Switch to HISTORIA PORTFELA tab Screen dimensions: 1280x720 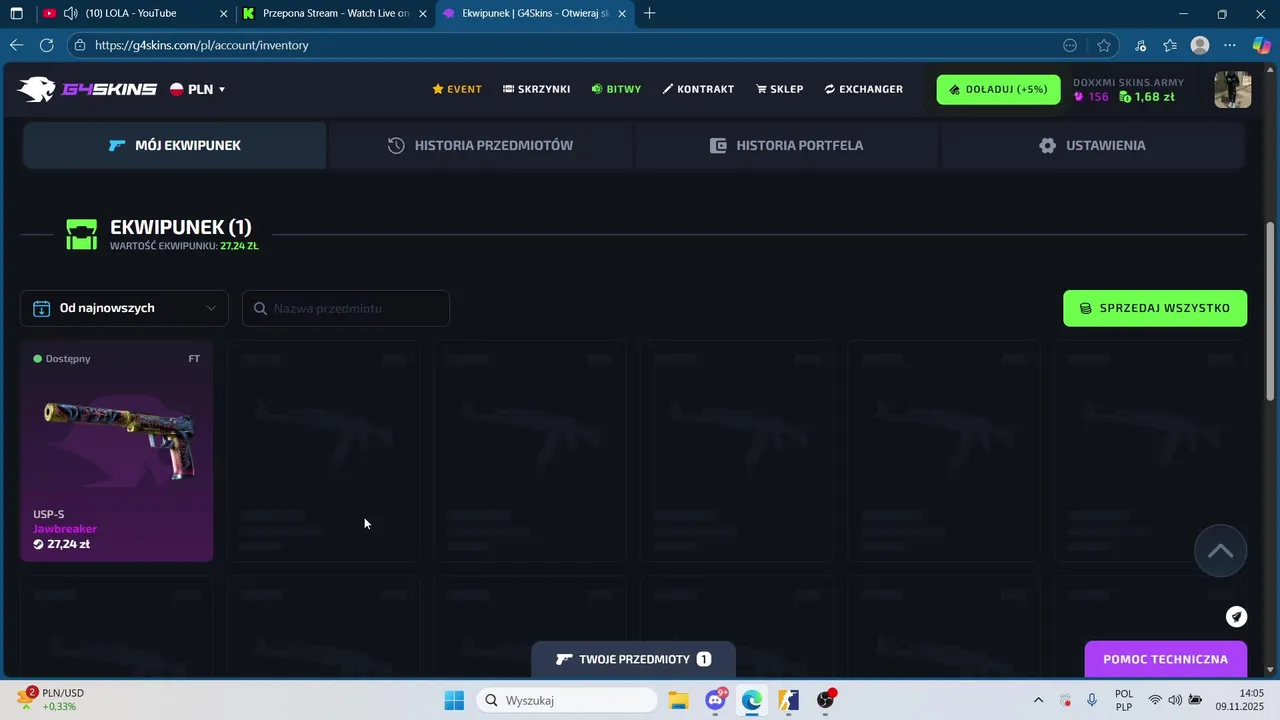click(786, 145)
